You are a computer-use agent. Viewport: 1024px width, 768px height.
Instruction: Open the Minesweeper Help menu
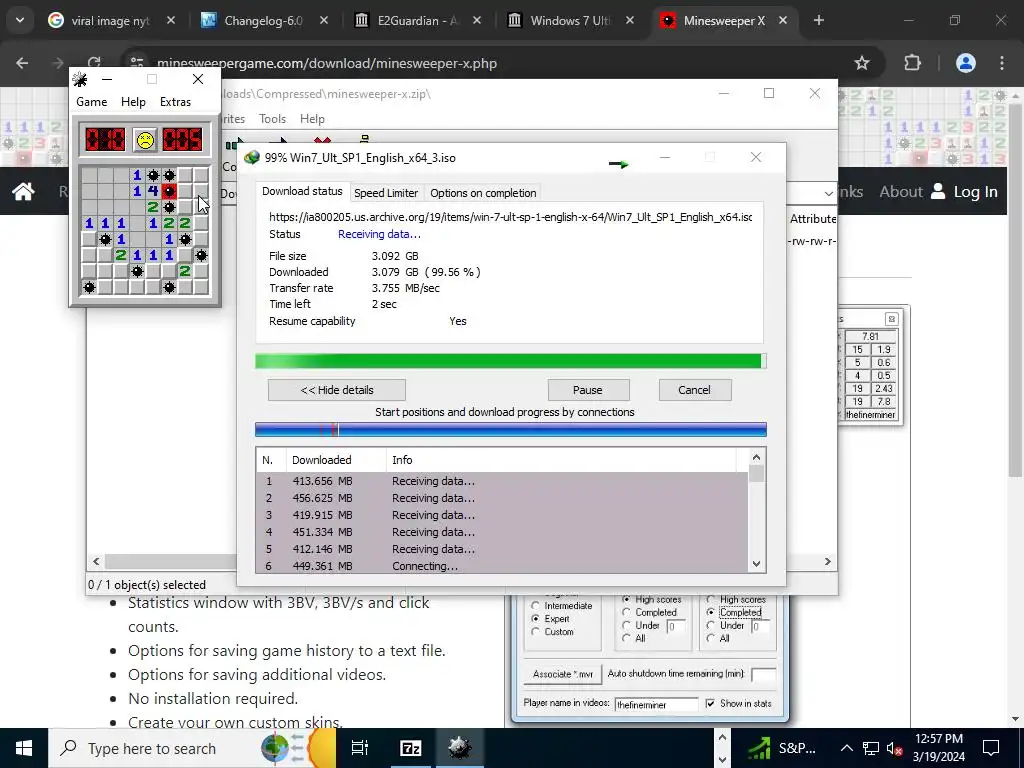133,102
